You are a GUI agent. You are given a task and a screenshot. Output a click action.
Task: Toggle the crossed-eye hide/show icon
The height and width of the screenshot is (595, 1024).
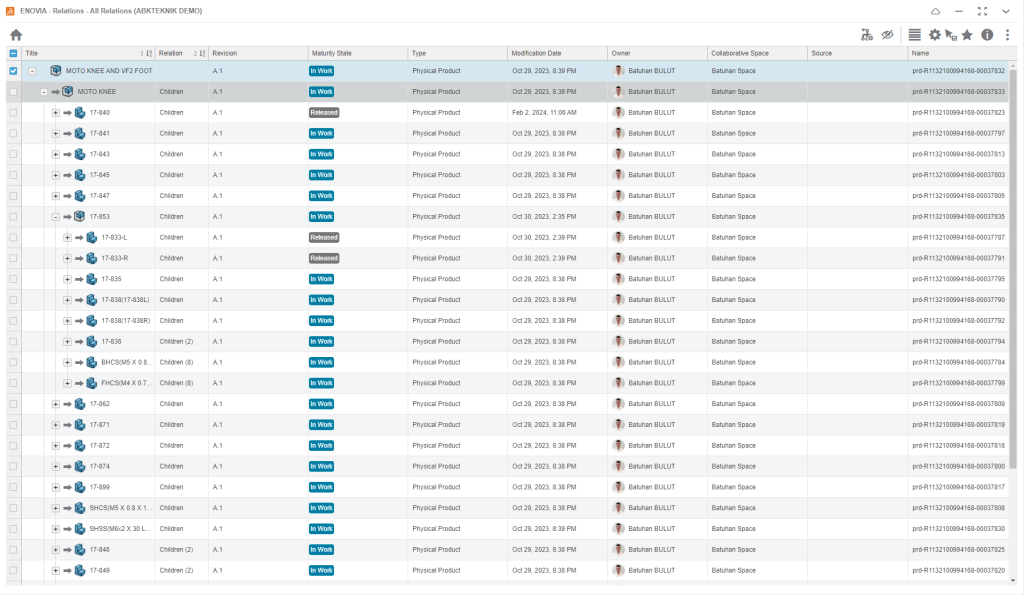[887, 35]
